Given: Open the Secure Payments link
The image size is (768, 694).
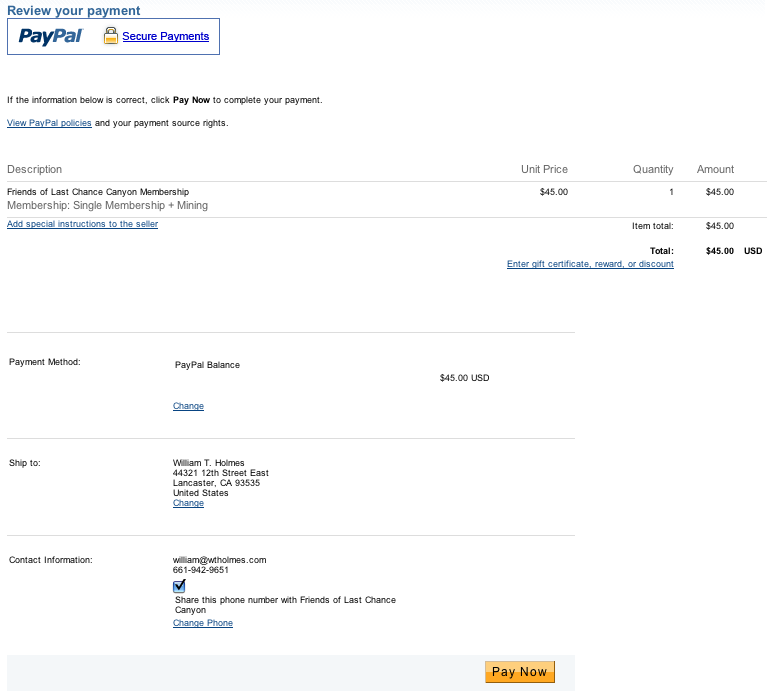Looking at the screenshot, I should [x=166, y=36].
